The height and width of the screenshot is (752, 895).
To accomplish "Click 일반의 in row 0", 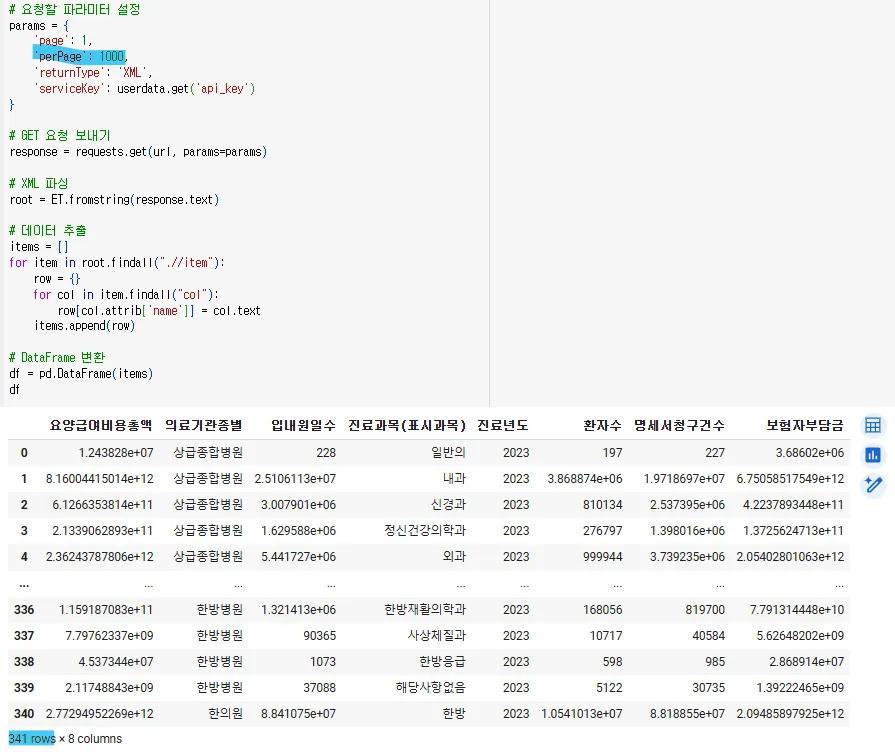I will [x=448, y=453].
